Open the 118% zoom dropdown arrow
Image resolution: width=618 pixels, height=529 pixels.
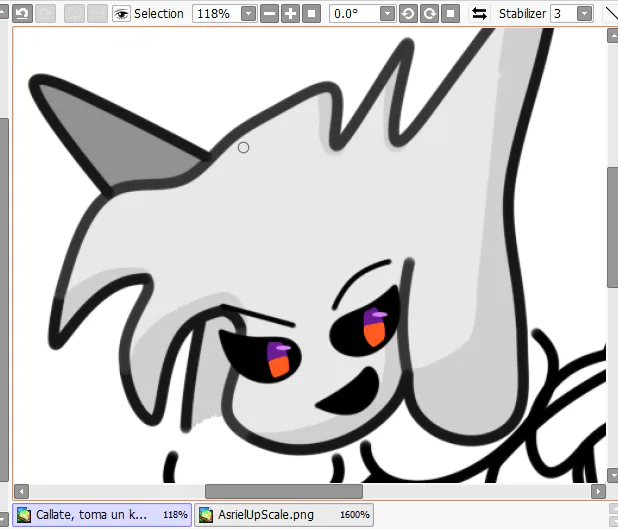[248, 14]
